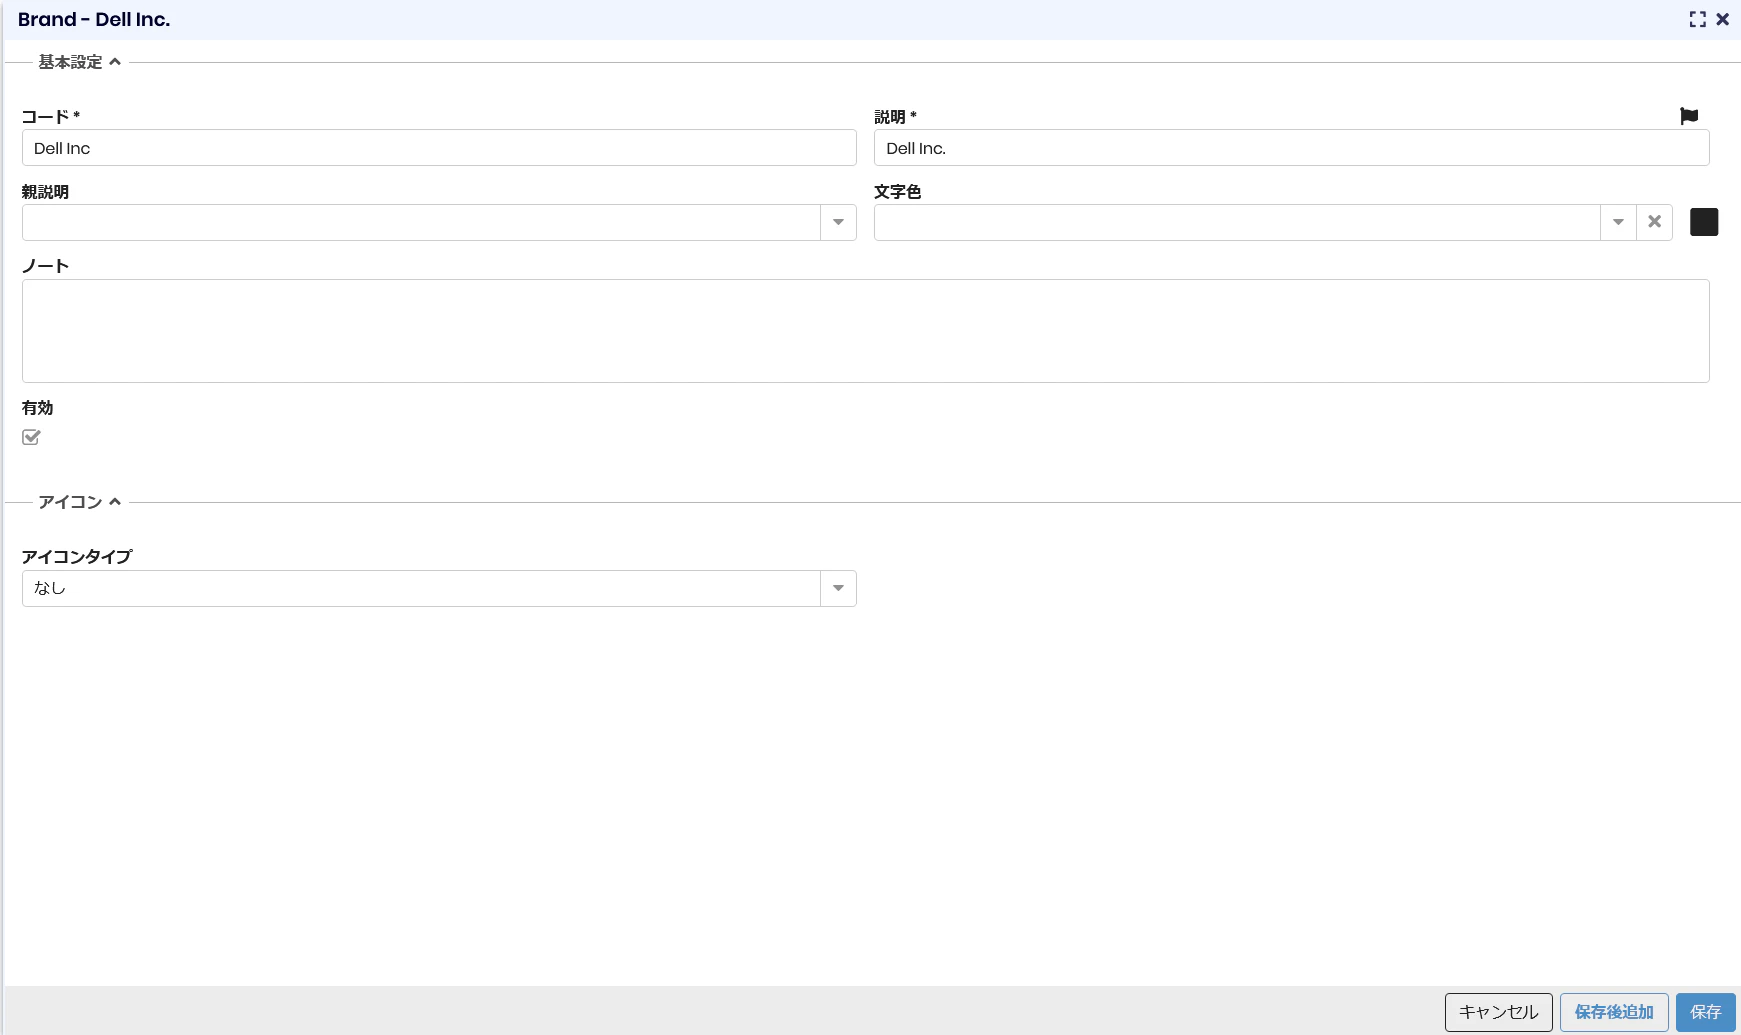Click the 親説明 label
The image size is (1741, 1035).
[x=46, y=192]
